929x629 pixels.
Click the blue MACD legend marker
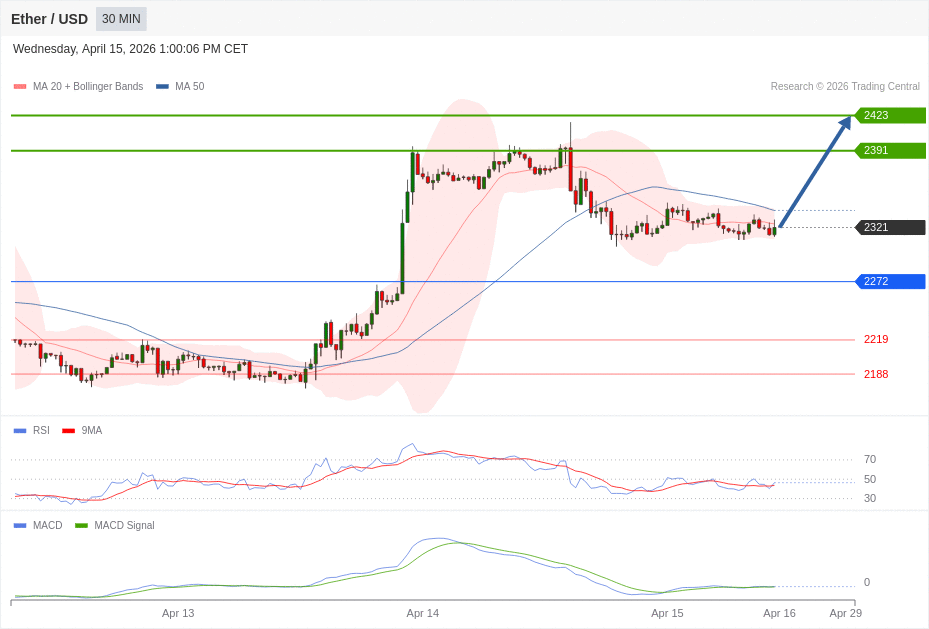20,526
